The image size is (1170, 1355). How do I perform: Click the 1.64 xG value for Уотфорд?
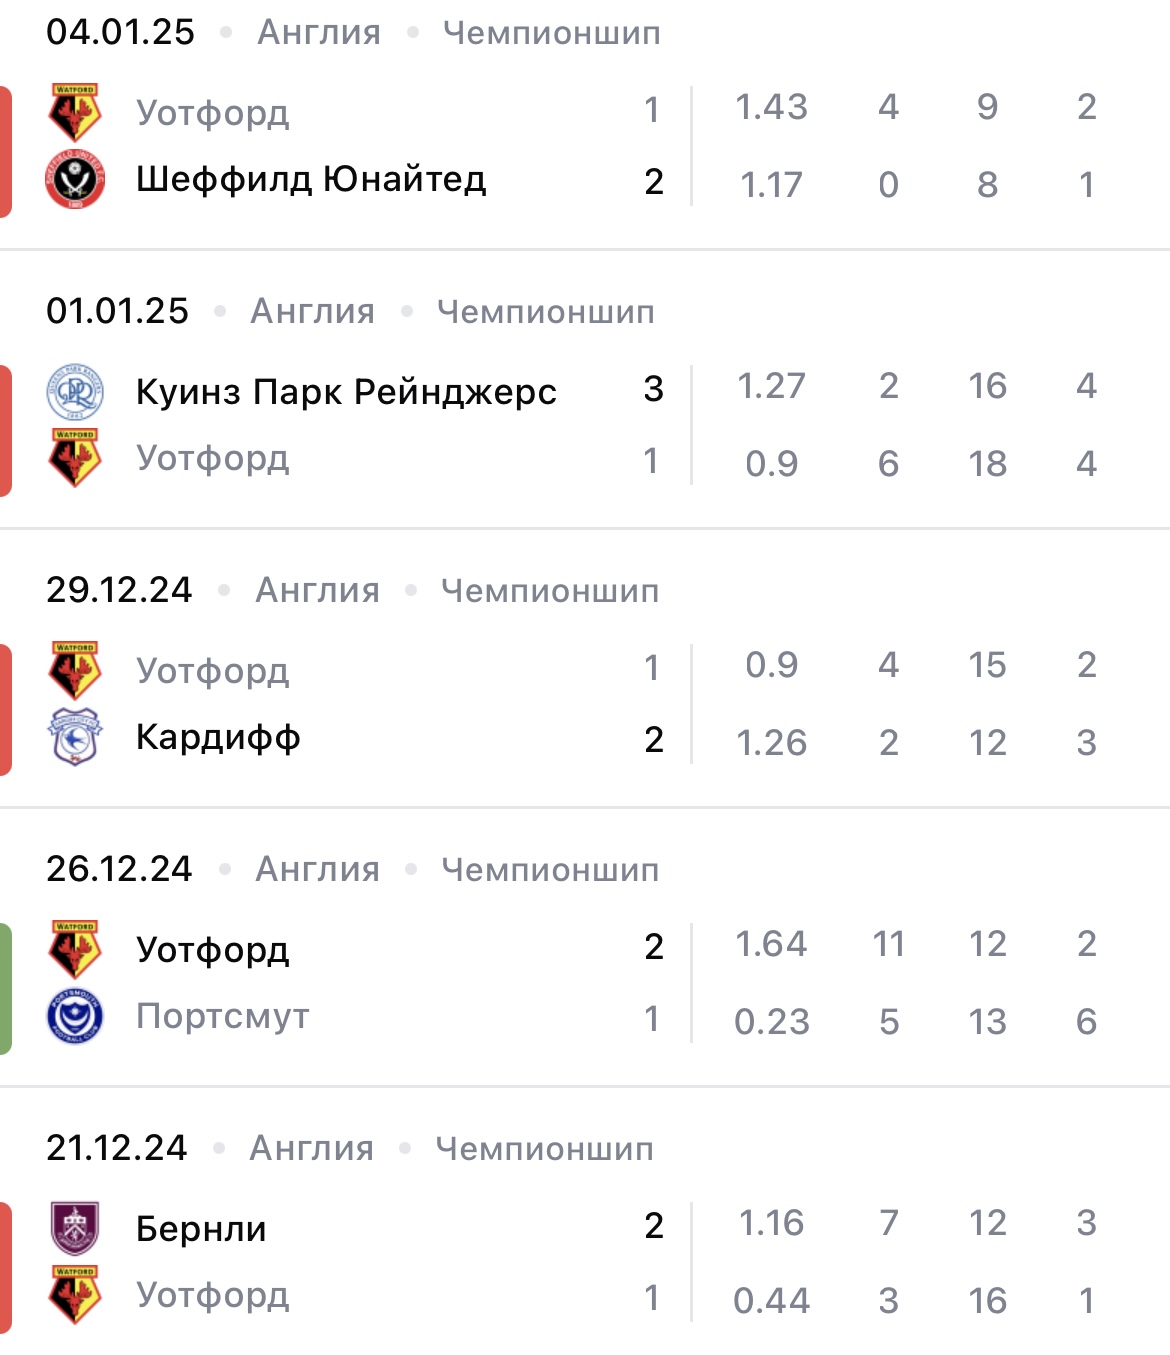tap(770, 944)
